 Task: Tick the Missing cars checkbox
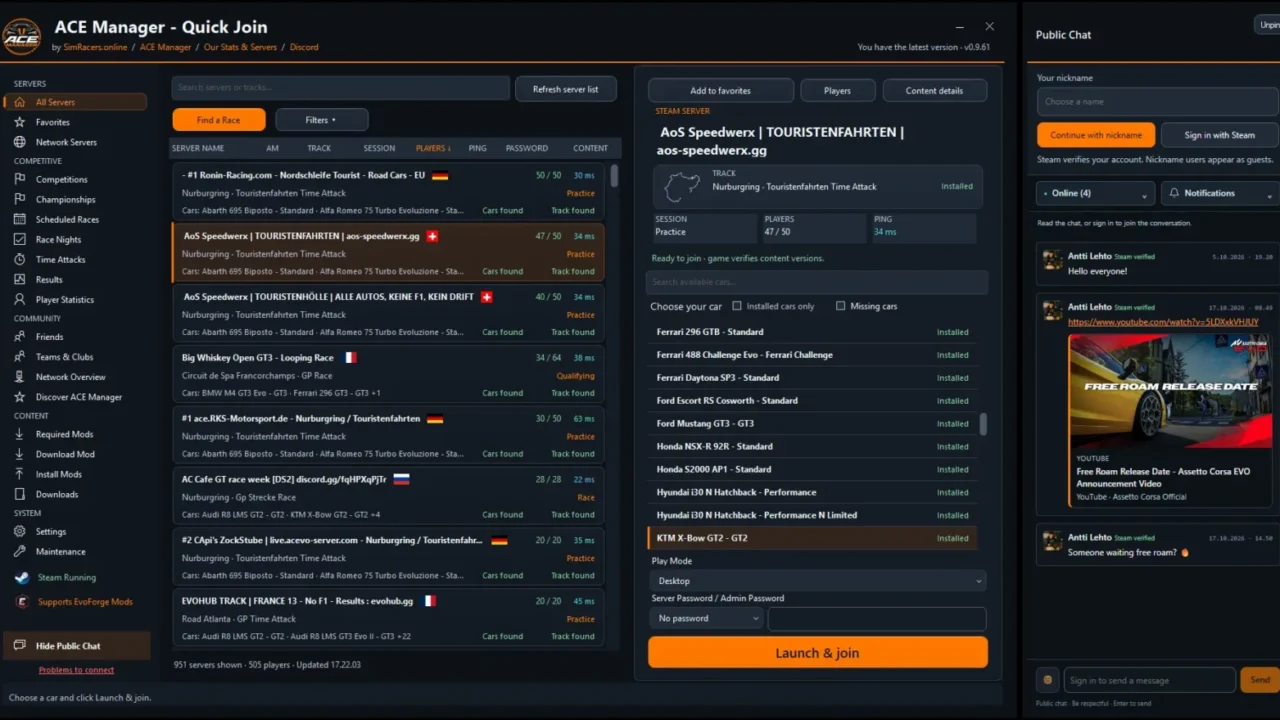(840, 306)
